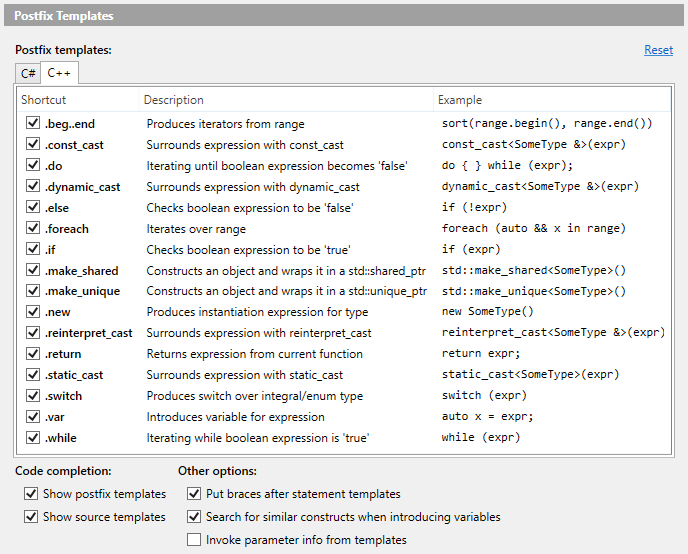Switch to the C# tab

[28, 73]
